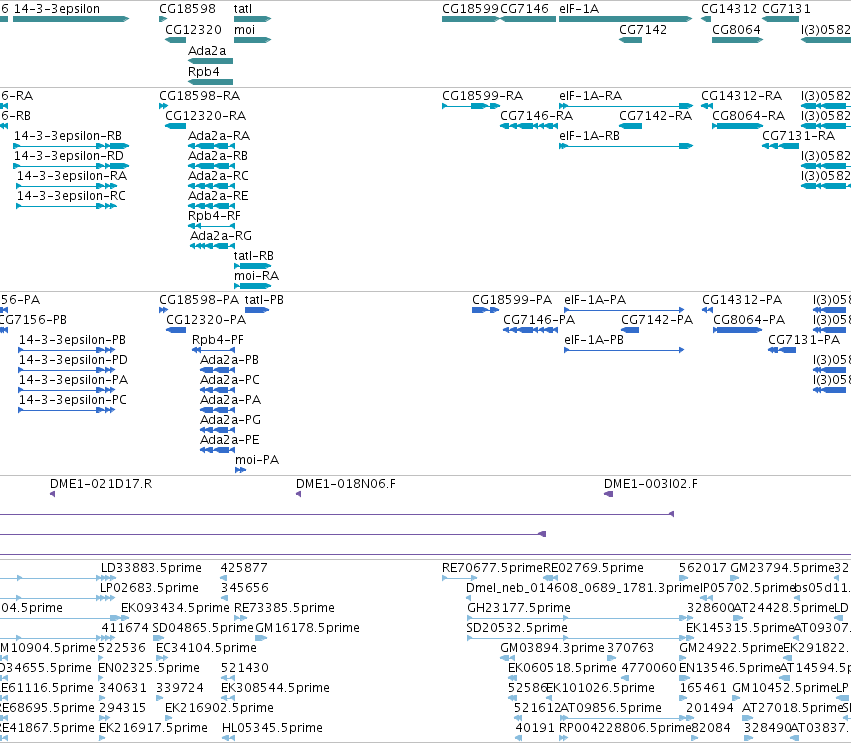Select EST GM03894.3prime
This screenshot has height=743, width=851.
pos(552,648)
